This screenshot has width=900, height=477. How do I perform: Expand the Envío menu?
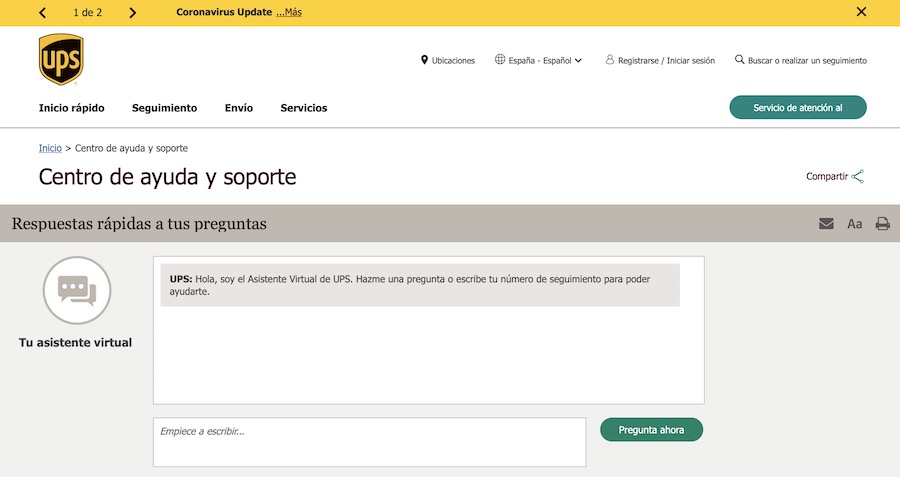click(x=239, y=108)
